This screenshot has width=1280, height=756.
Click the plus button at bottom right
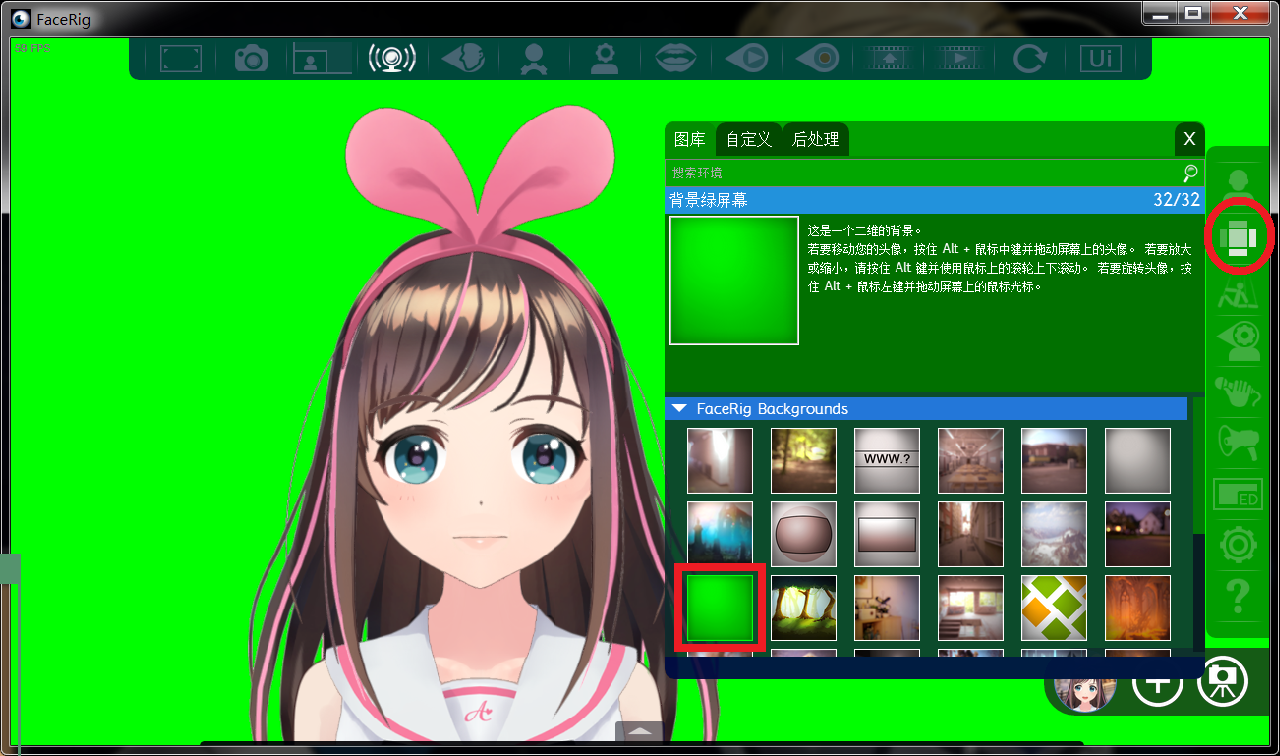[1157, 683]
